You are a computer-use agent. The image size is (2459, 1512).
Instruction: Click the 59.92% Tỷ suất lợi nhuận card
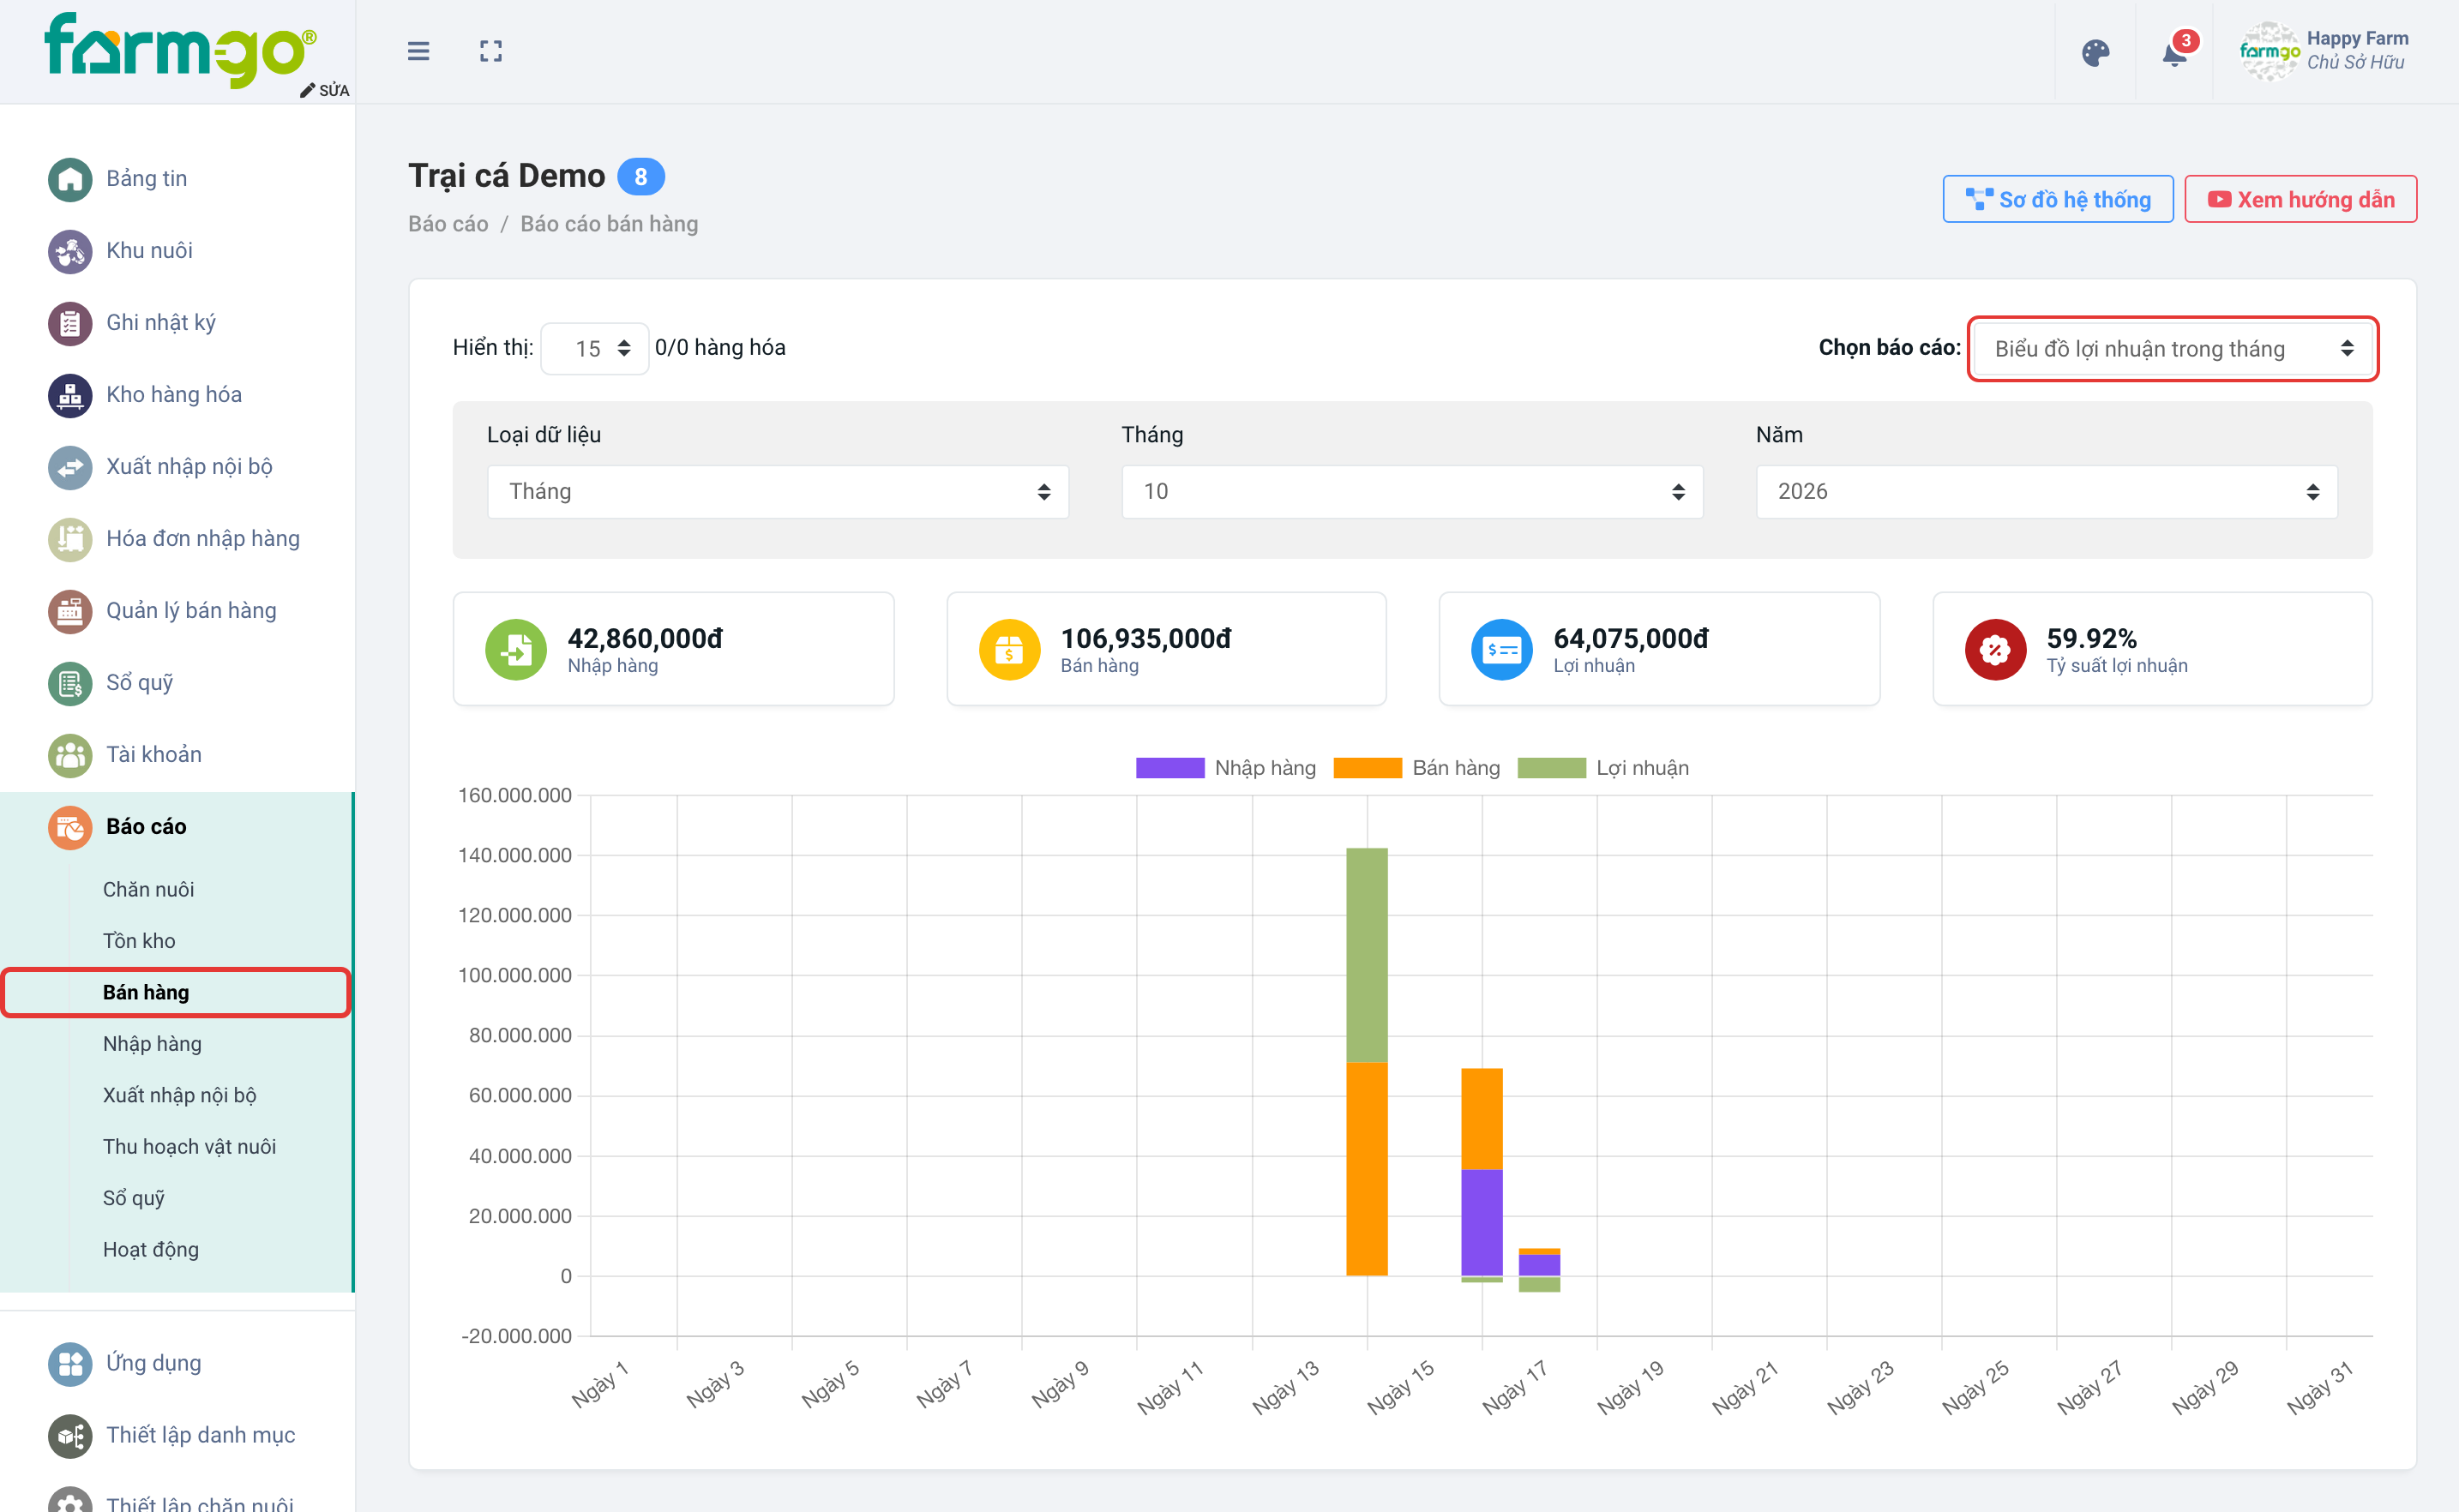pos(2152,649)
